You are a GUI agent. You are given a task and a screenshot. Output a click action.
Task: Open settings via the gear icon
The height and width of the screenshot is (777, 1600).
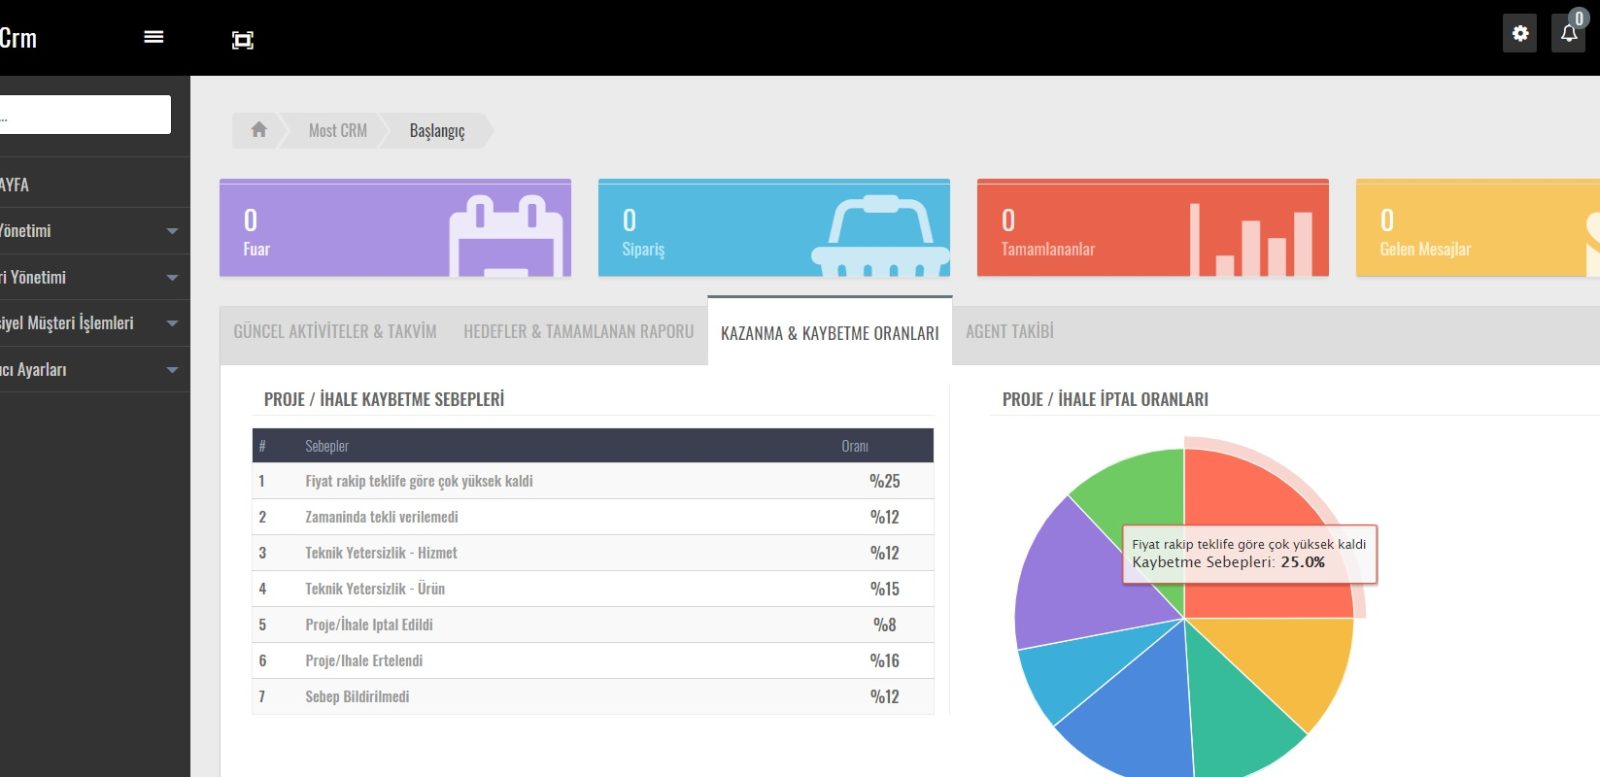1519,34
